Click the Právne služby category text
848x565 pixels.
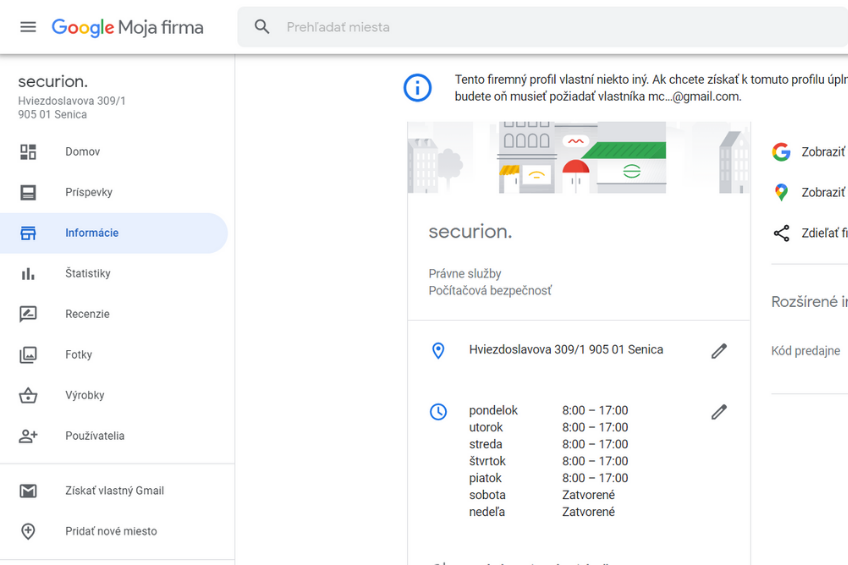(x=465, y=274)
